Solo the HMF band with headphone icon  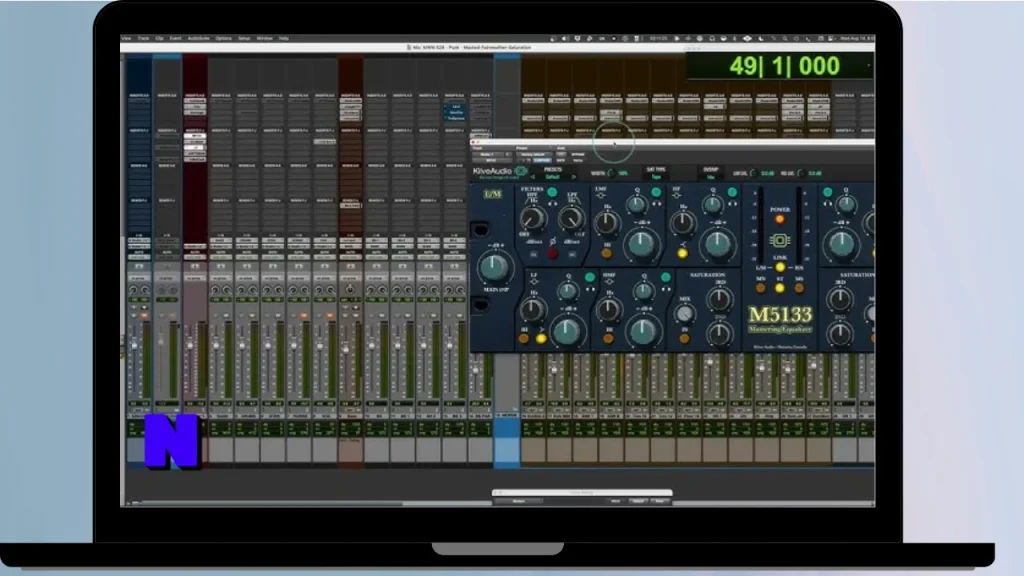[665, 289]
